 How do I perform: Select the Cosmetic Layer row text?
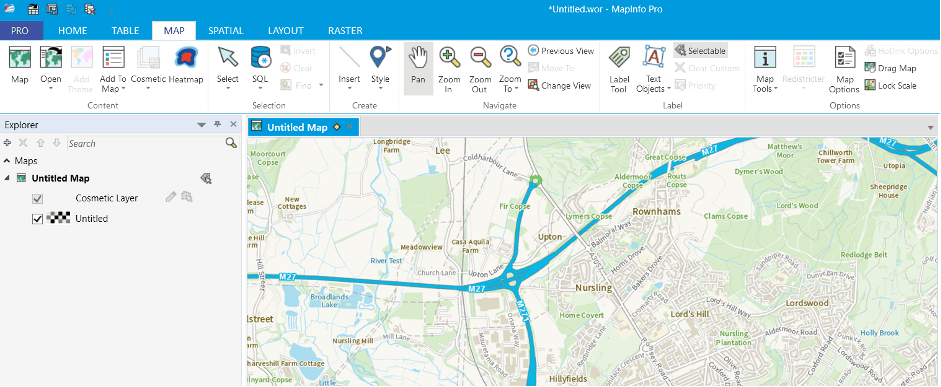(x=107, y=198)
